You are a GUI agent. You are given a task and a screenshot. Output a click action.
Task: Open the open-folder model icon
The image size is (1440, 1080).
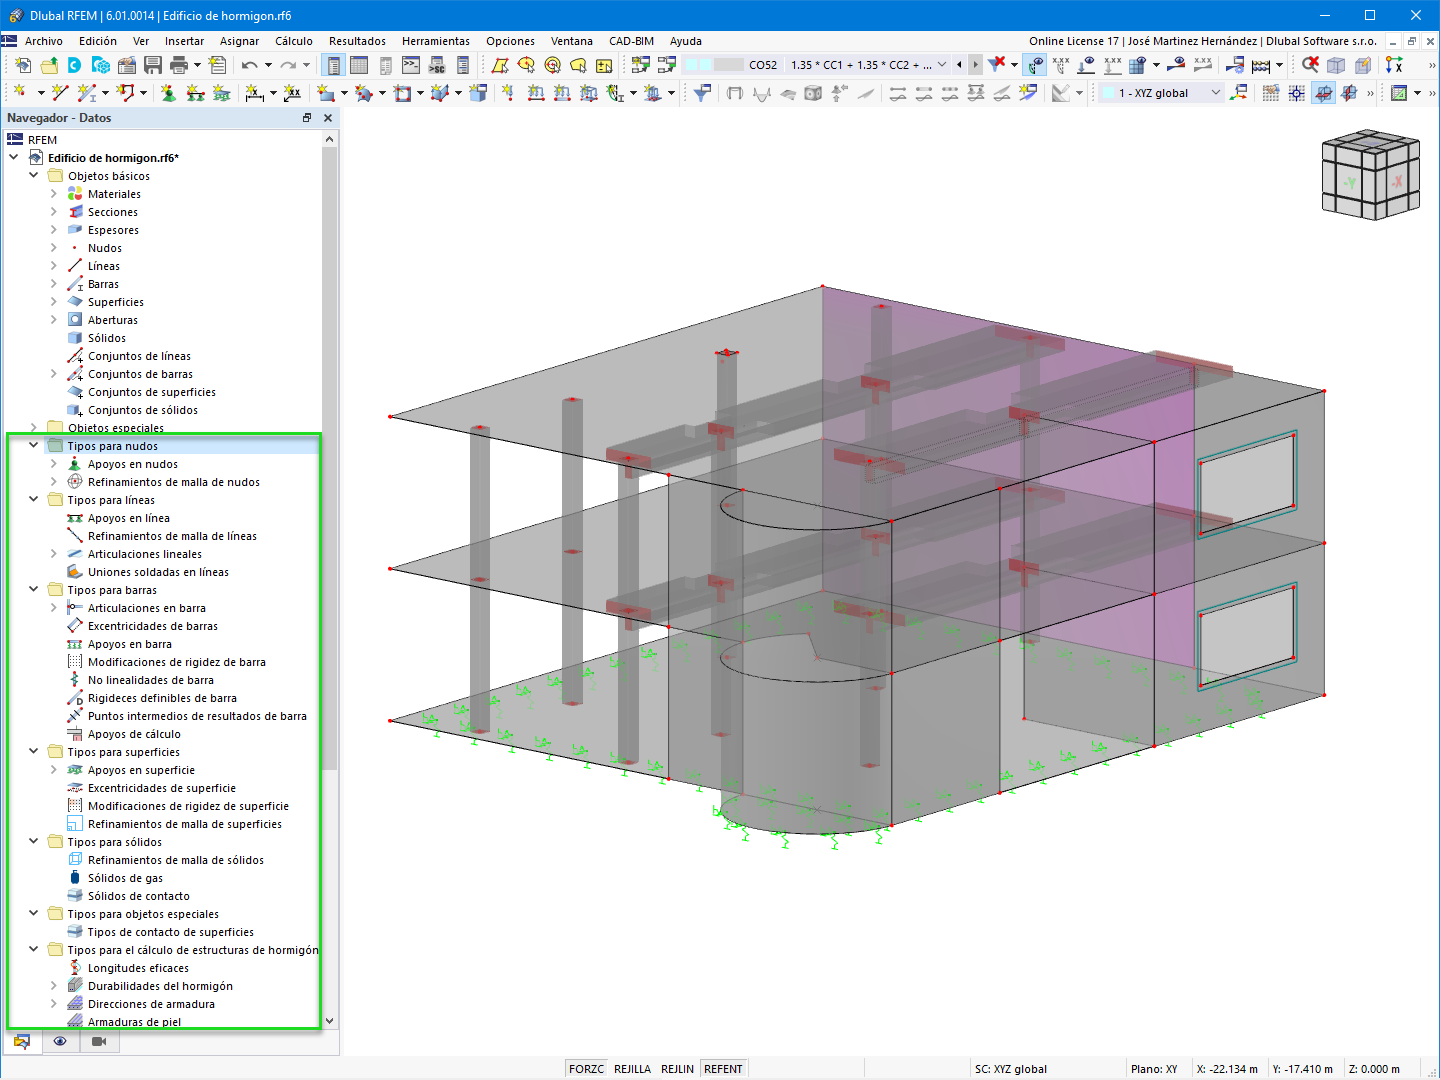48,65
